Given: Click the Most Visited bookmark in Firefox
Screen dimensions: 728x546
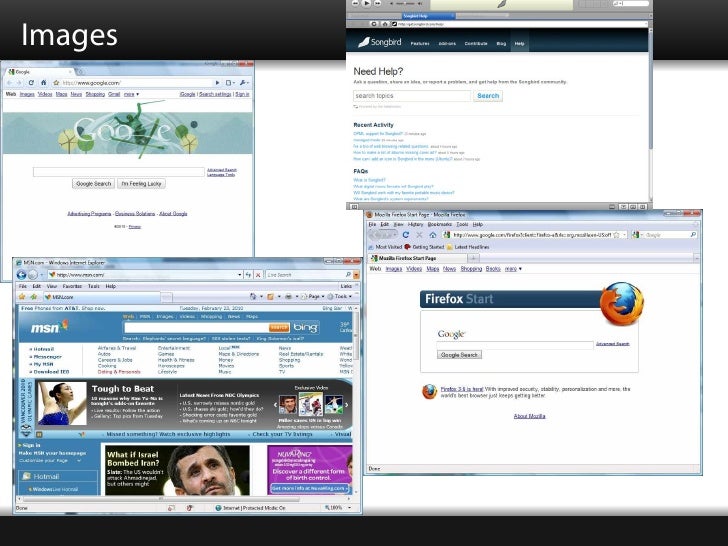Looking at the screenshot, I should tap(384, 247).
